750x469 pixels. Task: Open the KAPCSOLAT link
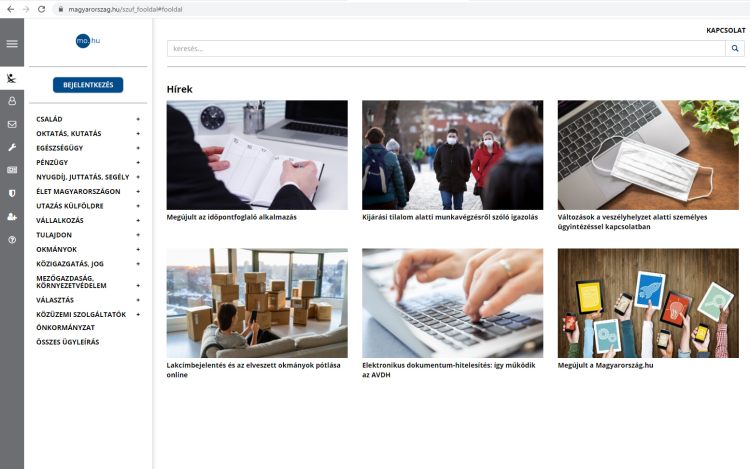(x=725, y=30)
